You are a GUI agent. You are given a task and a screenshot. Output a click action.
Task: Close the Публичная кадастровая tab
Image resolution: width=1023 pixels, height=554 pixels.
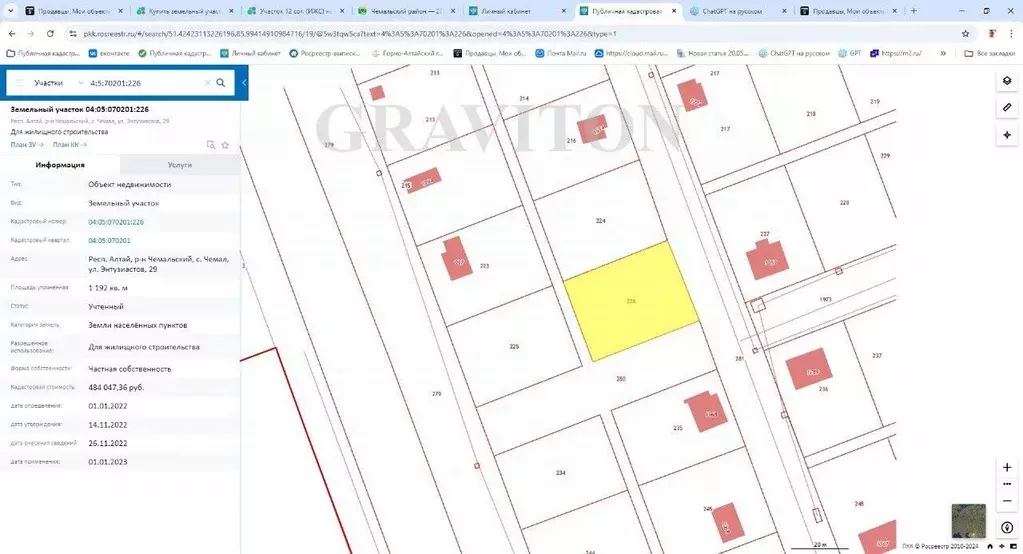674,11
